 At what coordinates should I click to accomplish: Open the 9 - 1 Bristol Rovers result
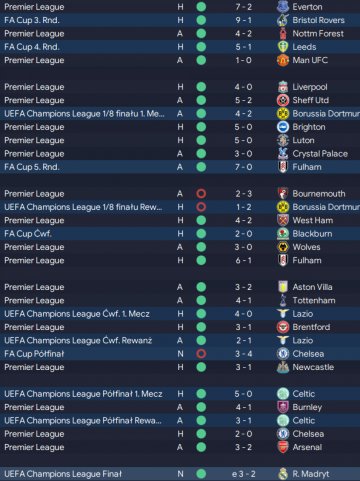(243, 20)
